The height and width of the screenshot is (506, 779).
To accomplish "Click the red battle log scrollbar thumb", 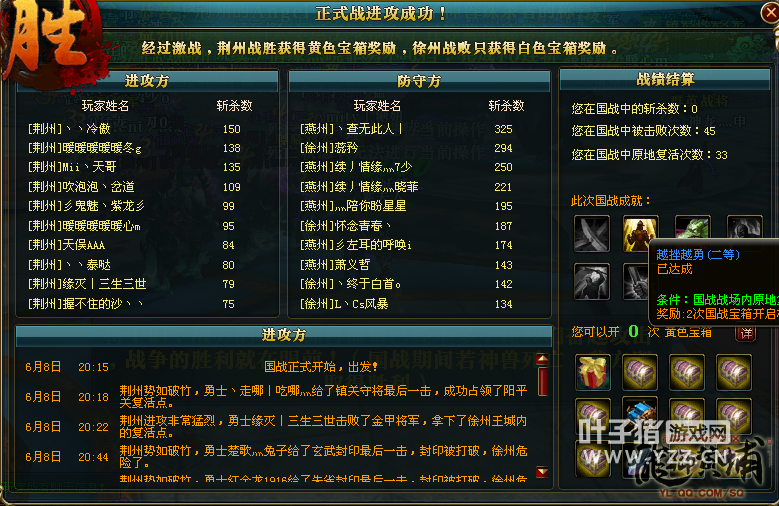I will coord(543,381).
